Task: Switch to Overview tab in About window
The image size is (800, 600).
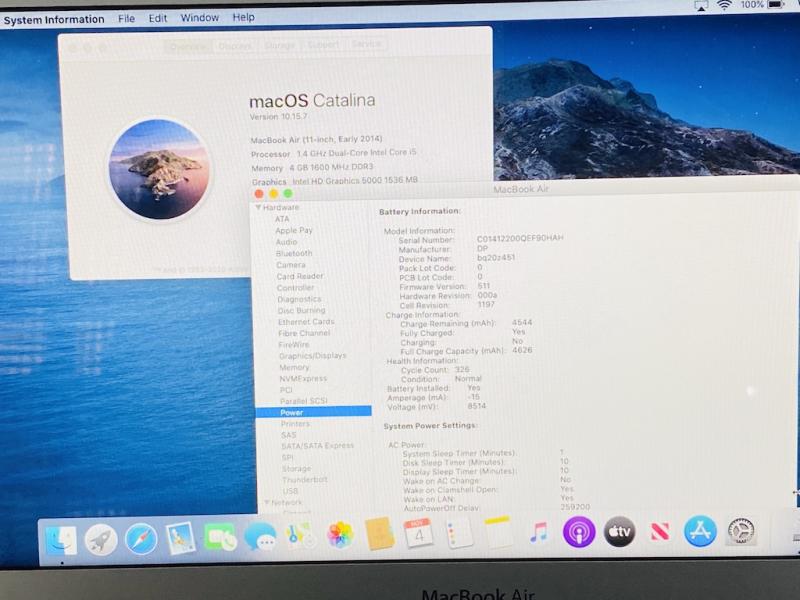Action: click(x=188, y=47)
